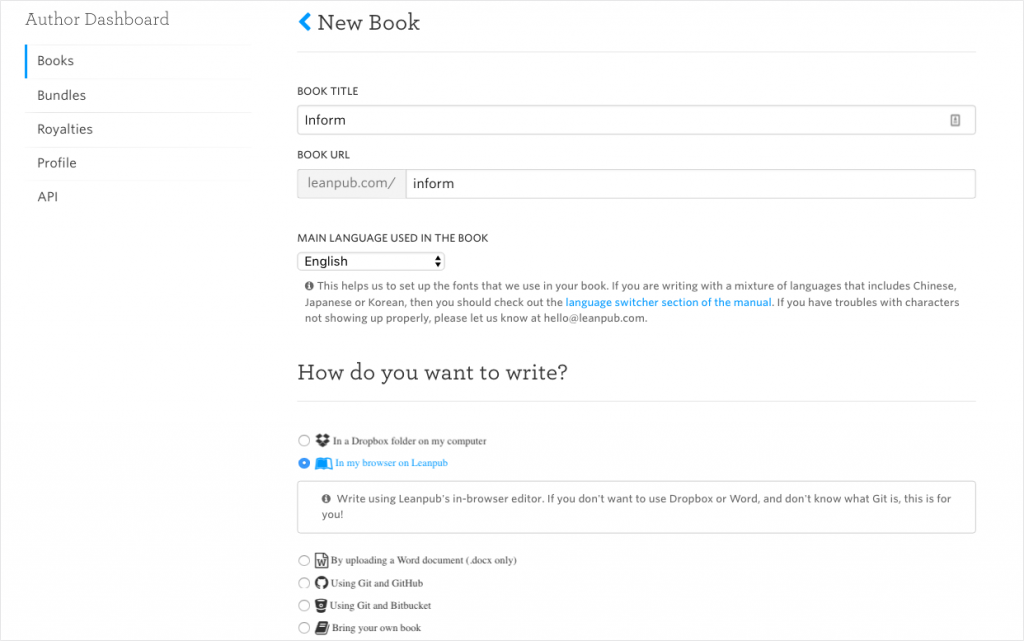Select In my browser on Leanpub radio

(304, 463)
